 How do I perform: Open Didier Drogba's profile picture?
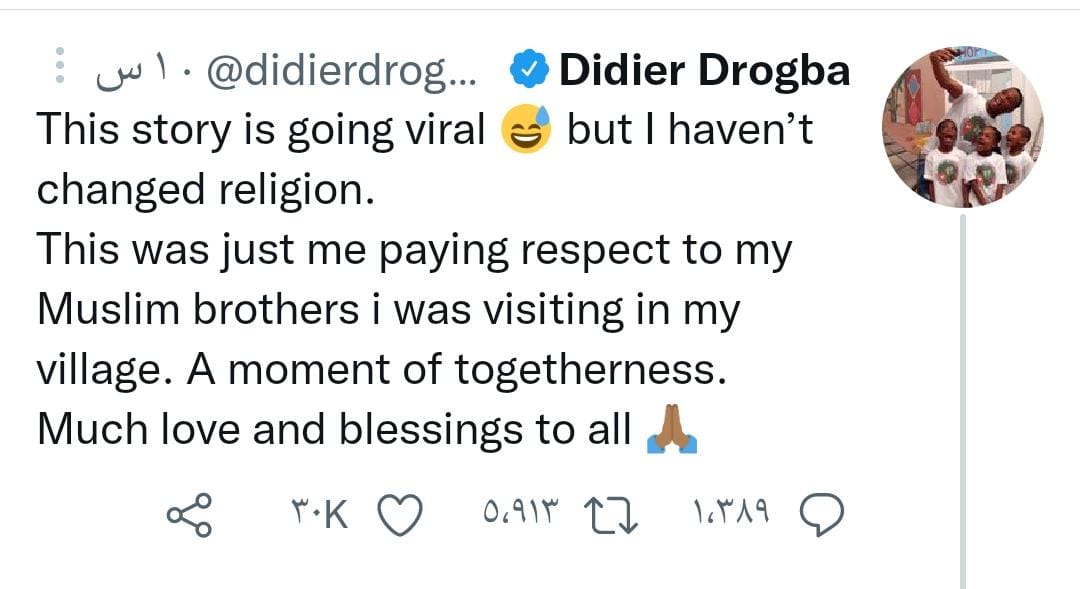point(962,127)
